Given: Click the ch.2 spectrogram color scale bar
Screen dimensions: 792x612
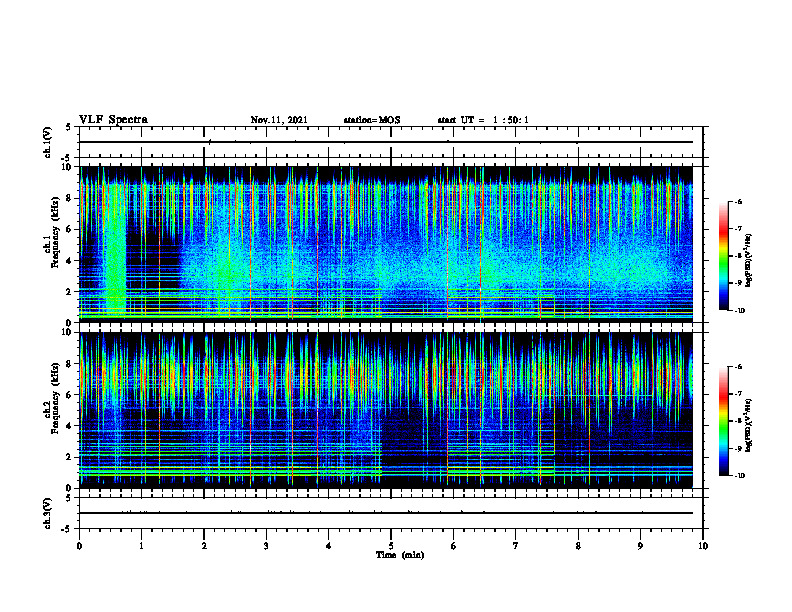Looking at the screenshot, I should (x=723, y=421).
